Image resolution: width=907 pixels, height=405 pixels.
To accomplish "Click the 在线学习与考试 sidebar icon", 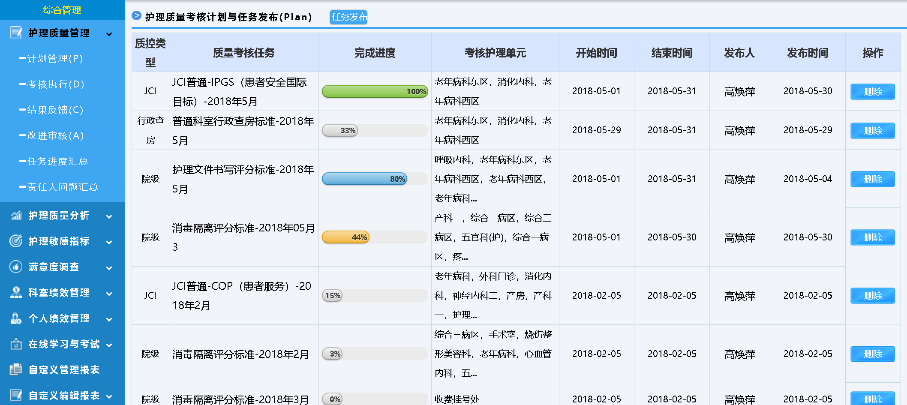I will click(x=16, y=344).
